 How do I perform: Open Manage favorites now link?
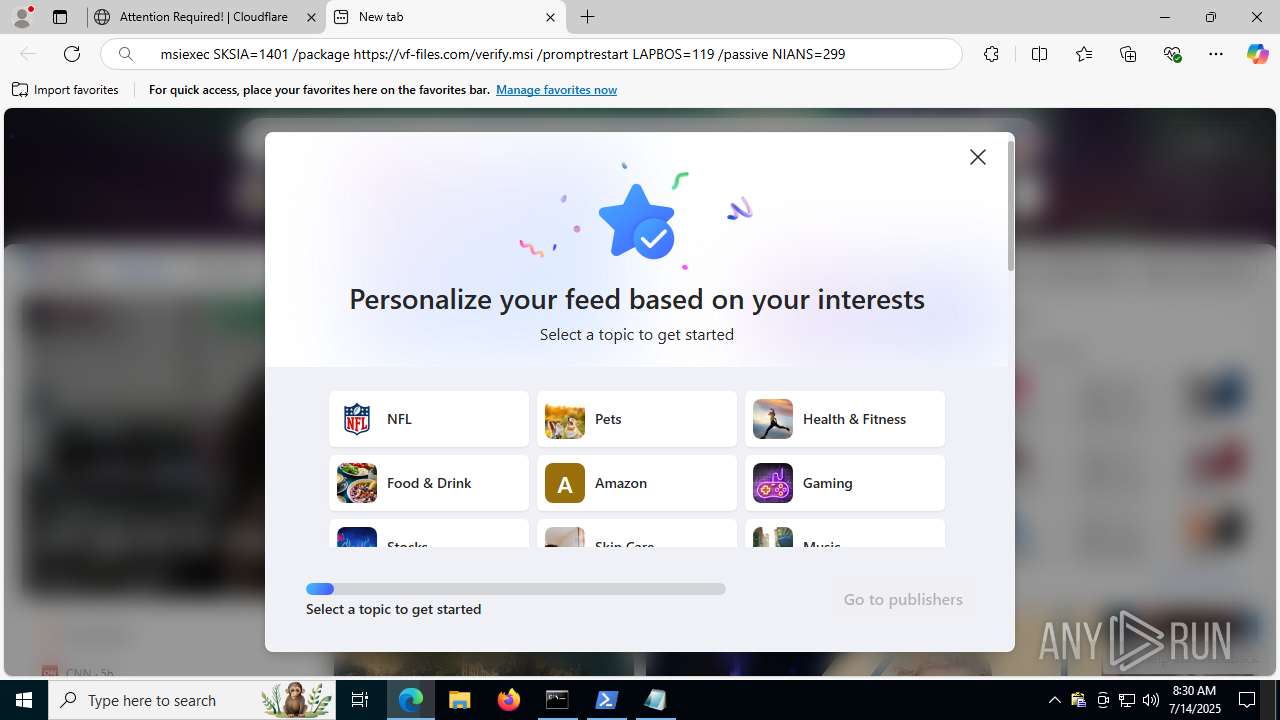556,90
